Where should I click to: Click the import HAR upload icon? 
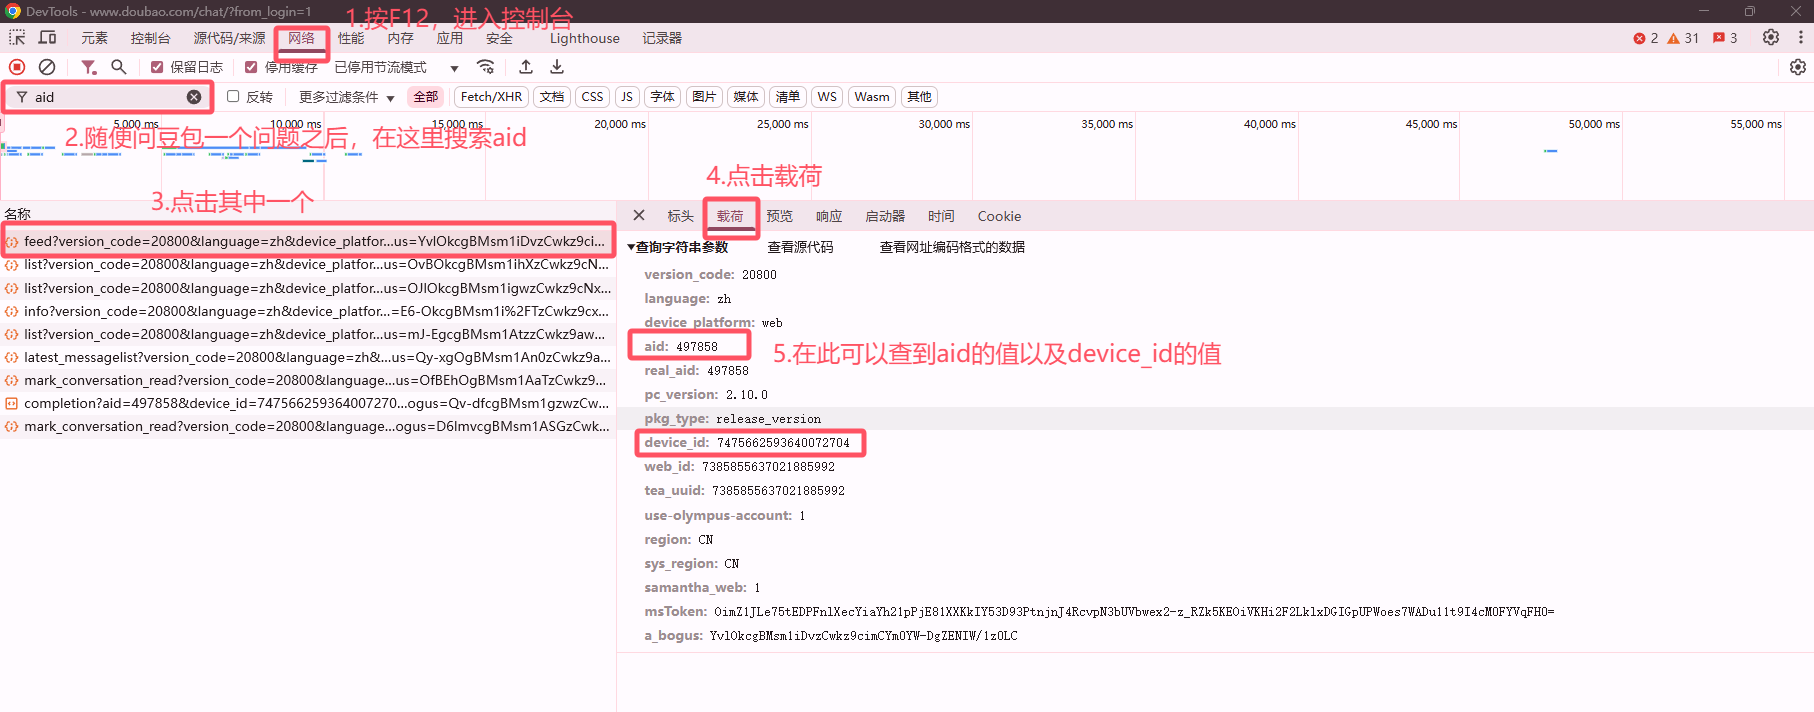coord(526,67)
